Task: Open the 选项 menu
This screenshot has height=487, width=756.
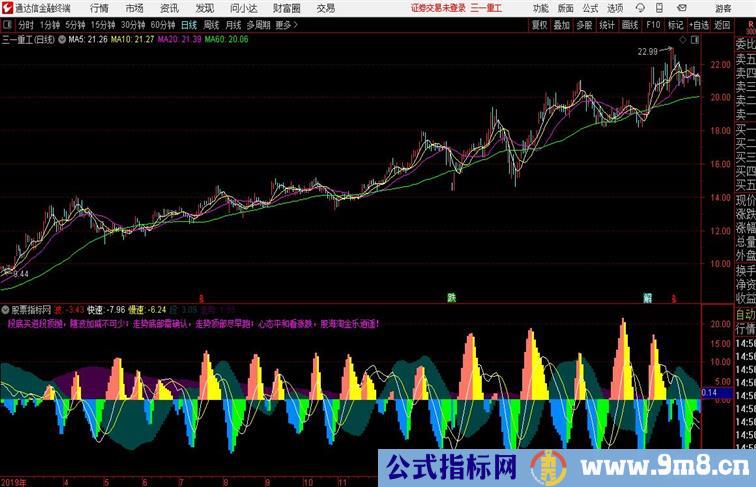Action: pyautogui.click(x=615, y=8)
